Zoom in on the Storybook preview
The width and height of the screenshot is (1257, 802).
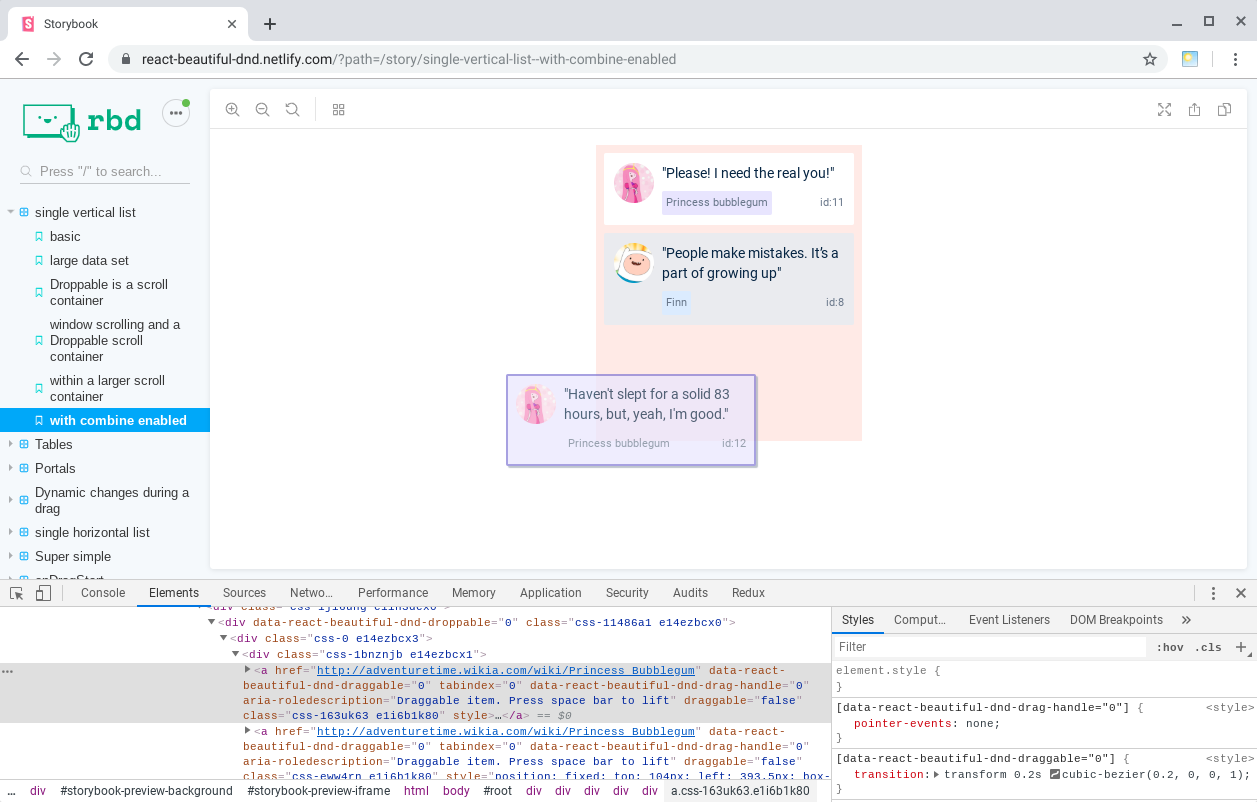(232, 110)
